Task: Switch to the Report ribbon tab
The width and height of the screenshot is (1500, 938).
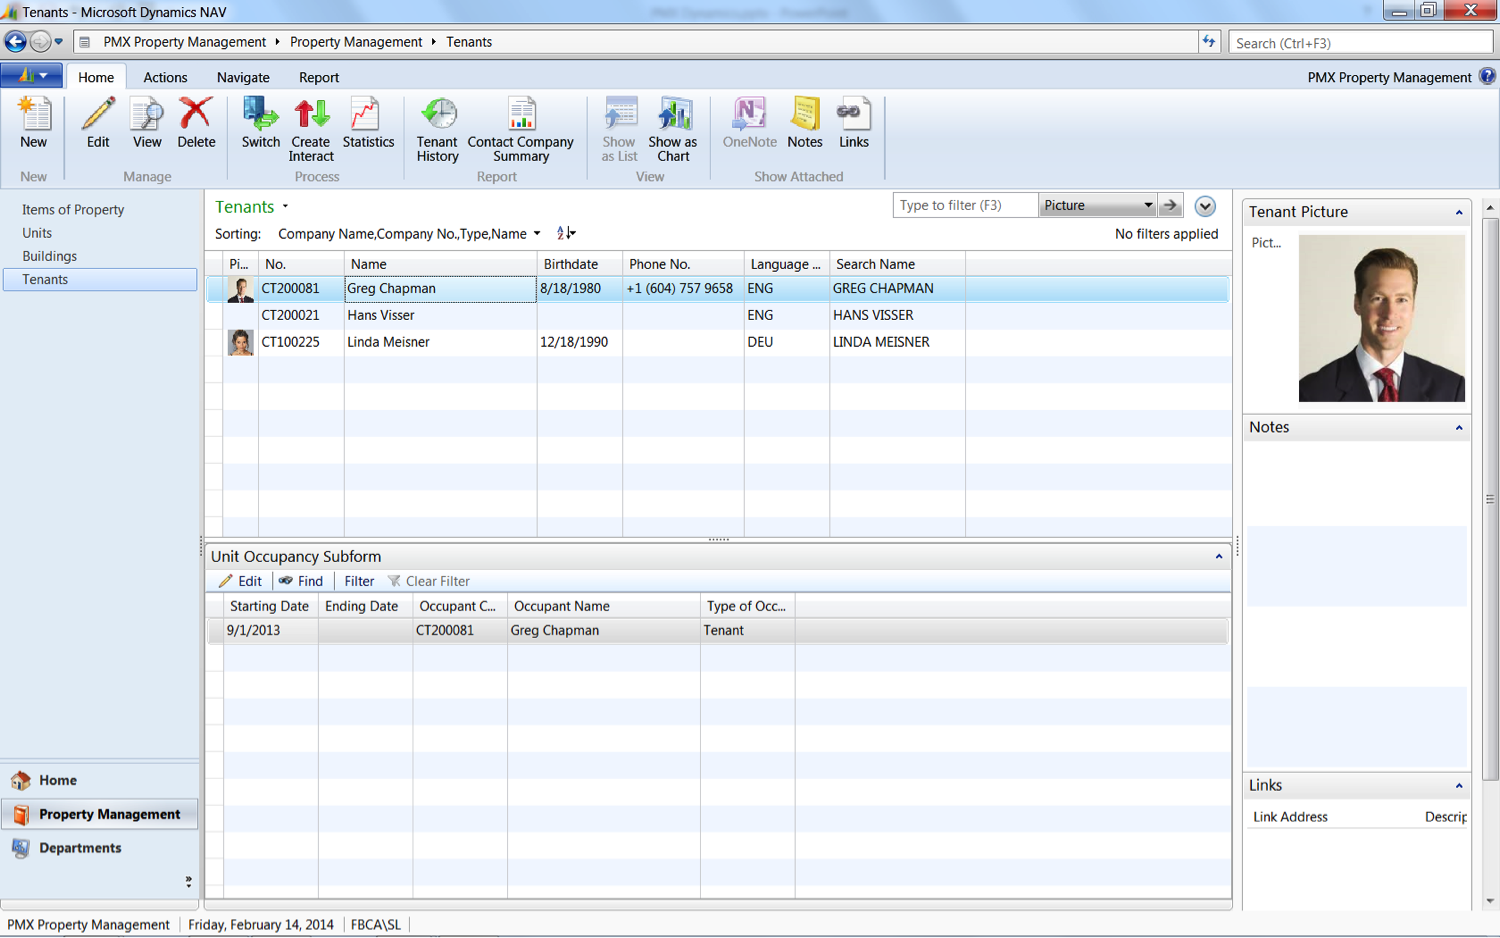Action: [x=319, y=77]
